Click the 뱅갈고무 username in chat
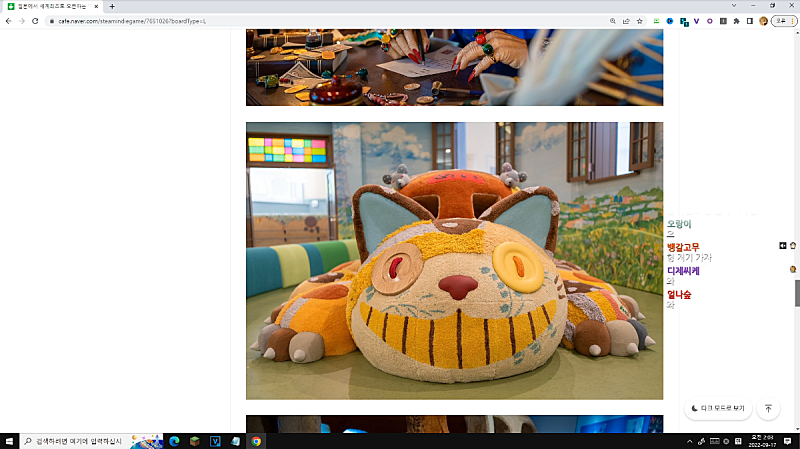This screenshot has width=800, height=449. coord(683,247)
